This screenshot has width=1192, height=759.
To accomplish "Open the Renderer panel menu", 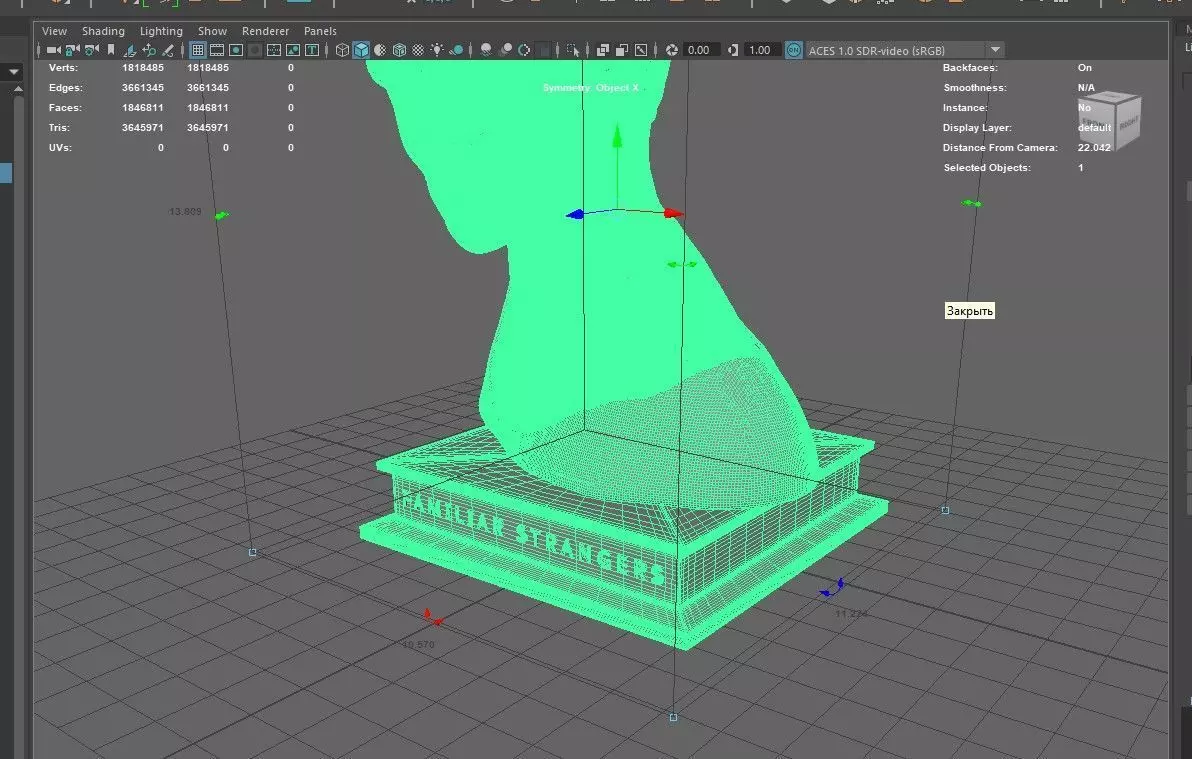I will coord(265,31).
